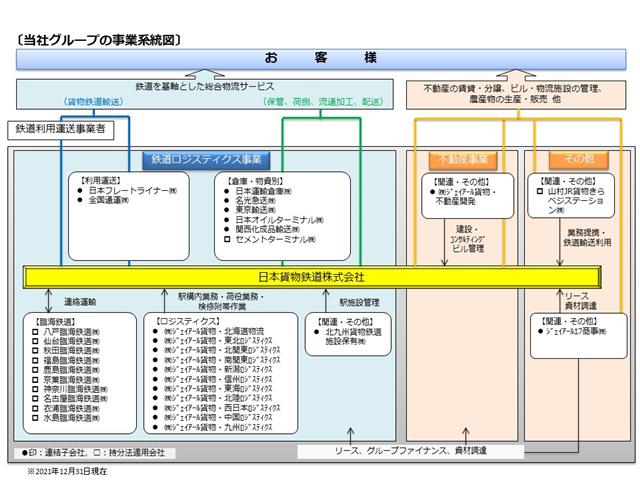
Task: Select the 駅構内業務・荷役業務・検修附帯作業 label
Action: click(222, 301)
